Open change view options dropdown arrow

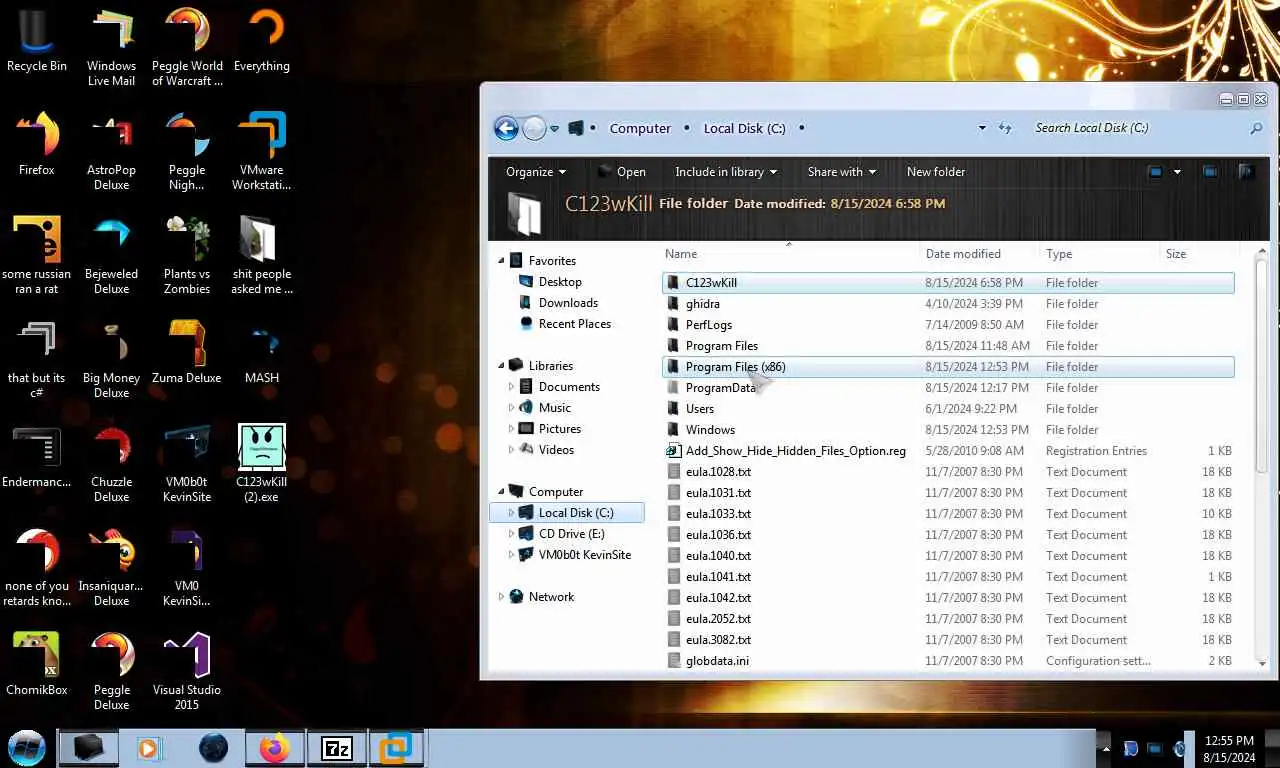pos(1177,172)
